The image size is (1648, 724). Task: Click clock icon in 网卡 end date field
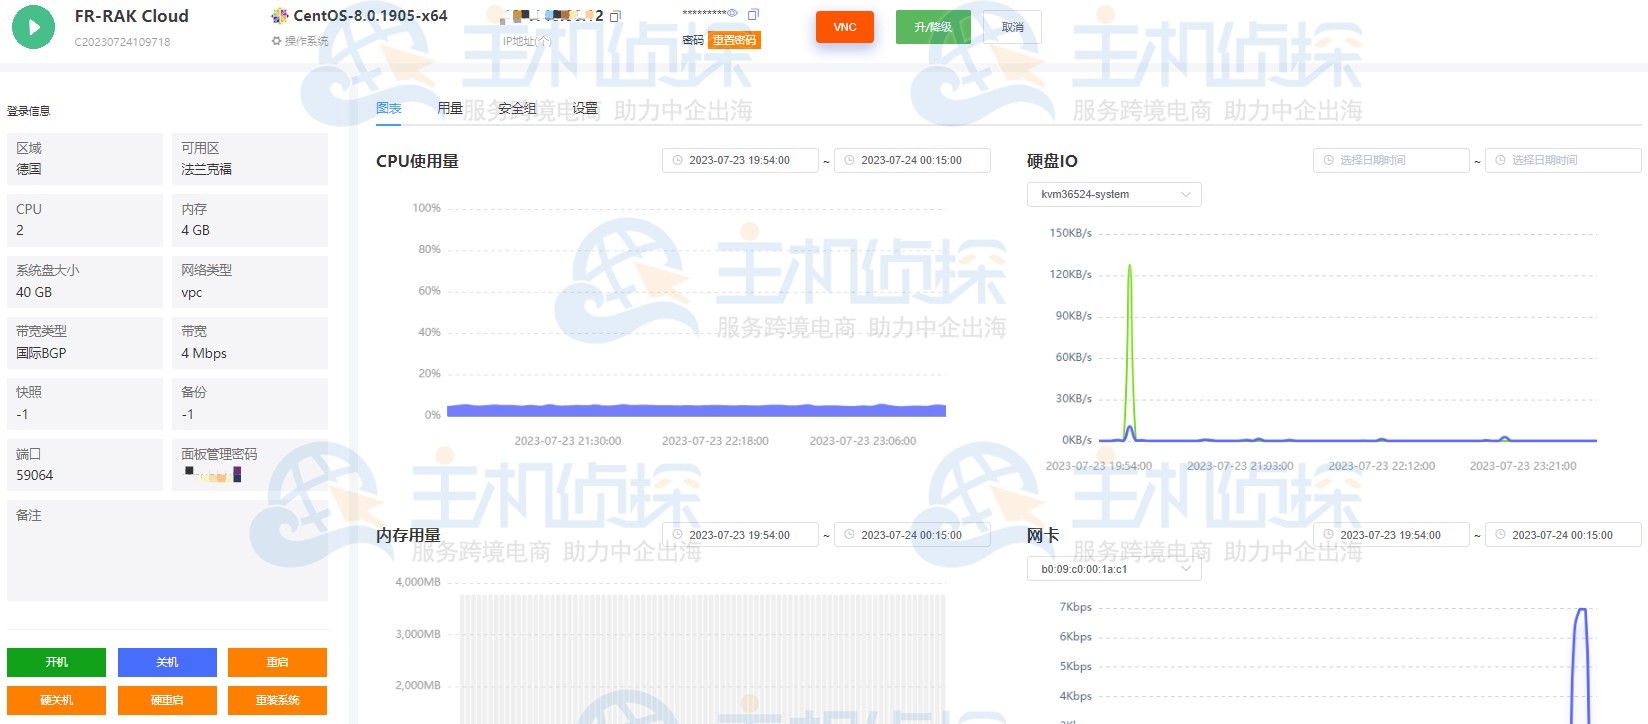click(1500, 535)
